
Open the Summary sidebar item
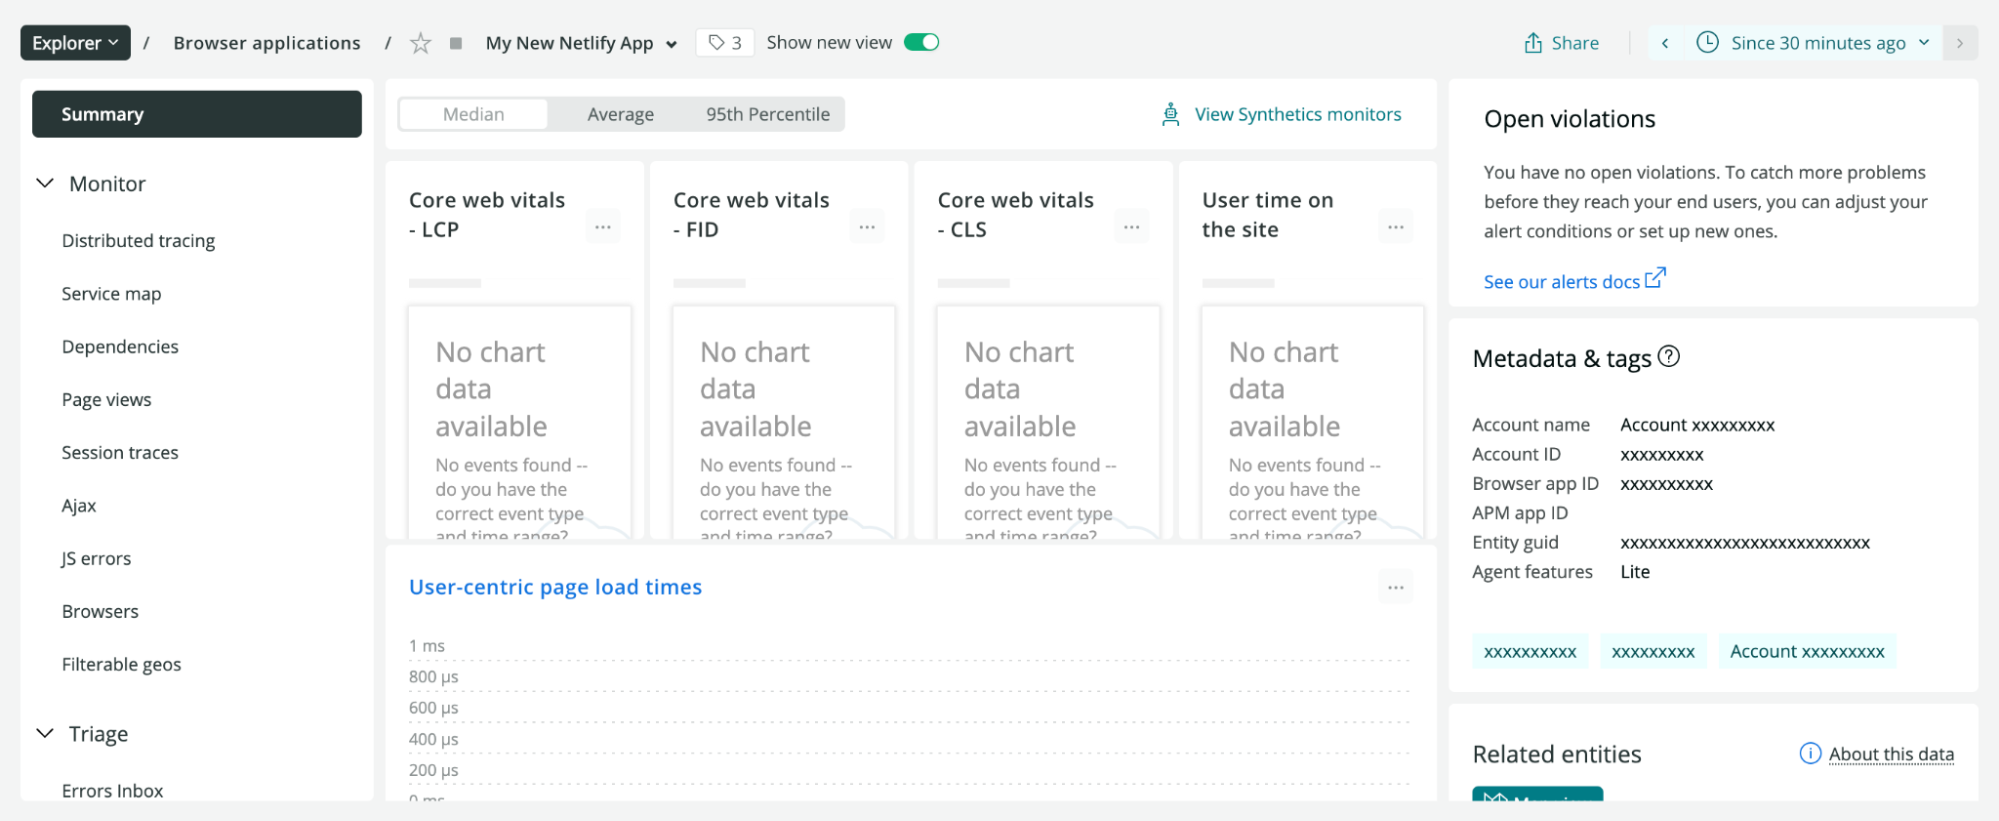pyautogui.click(x=196, y=114)
